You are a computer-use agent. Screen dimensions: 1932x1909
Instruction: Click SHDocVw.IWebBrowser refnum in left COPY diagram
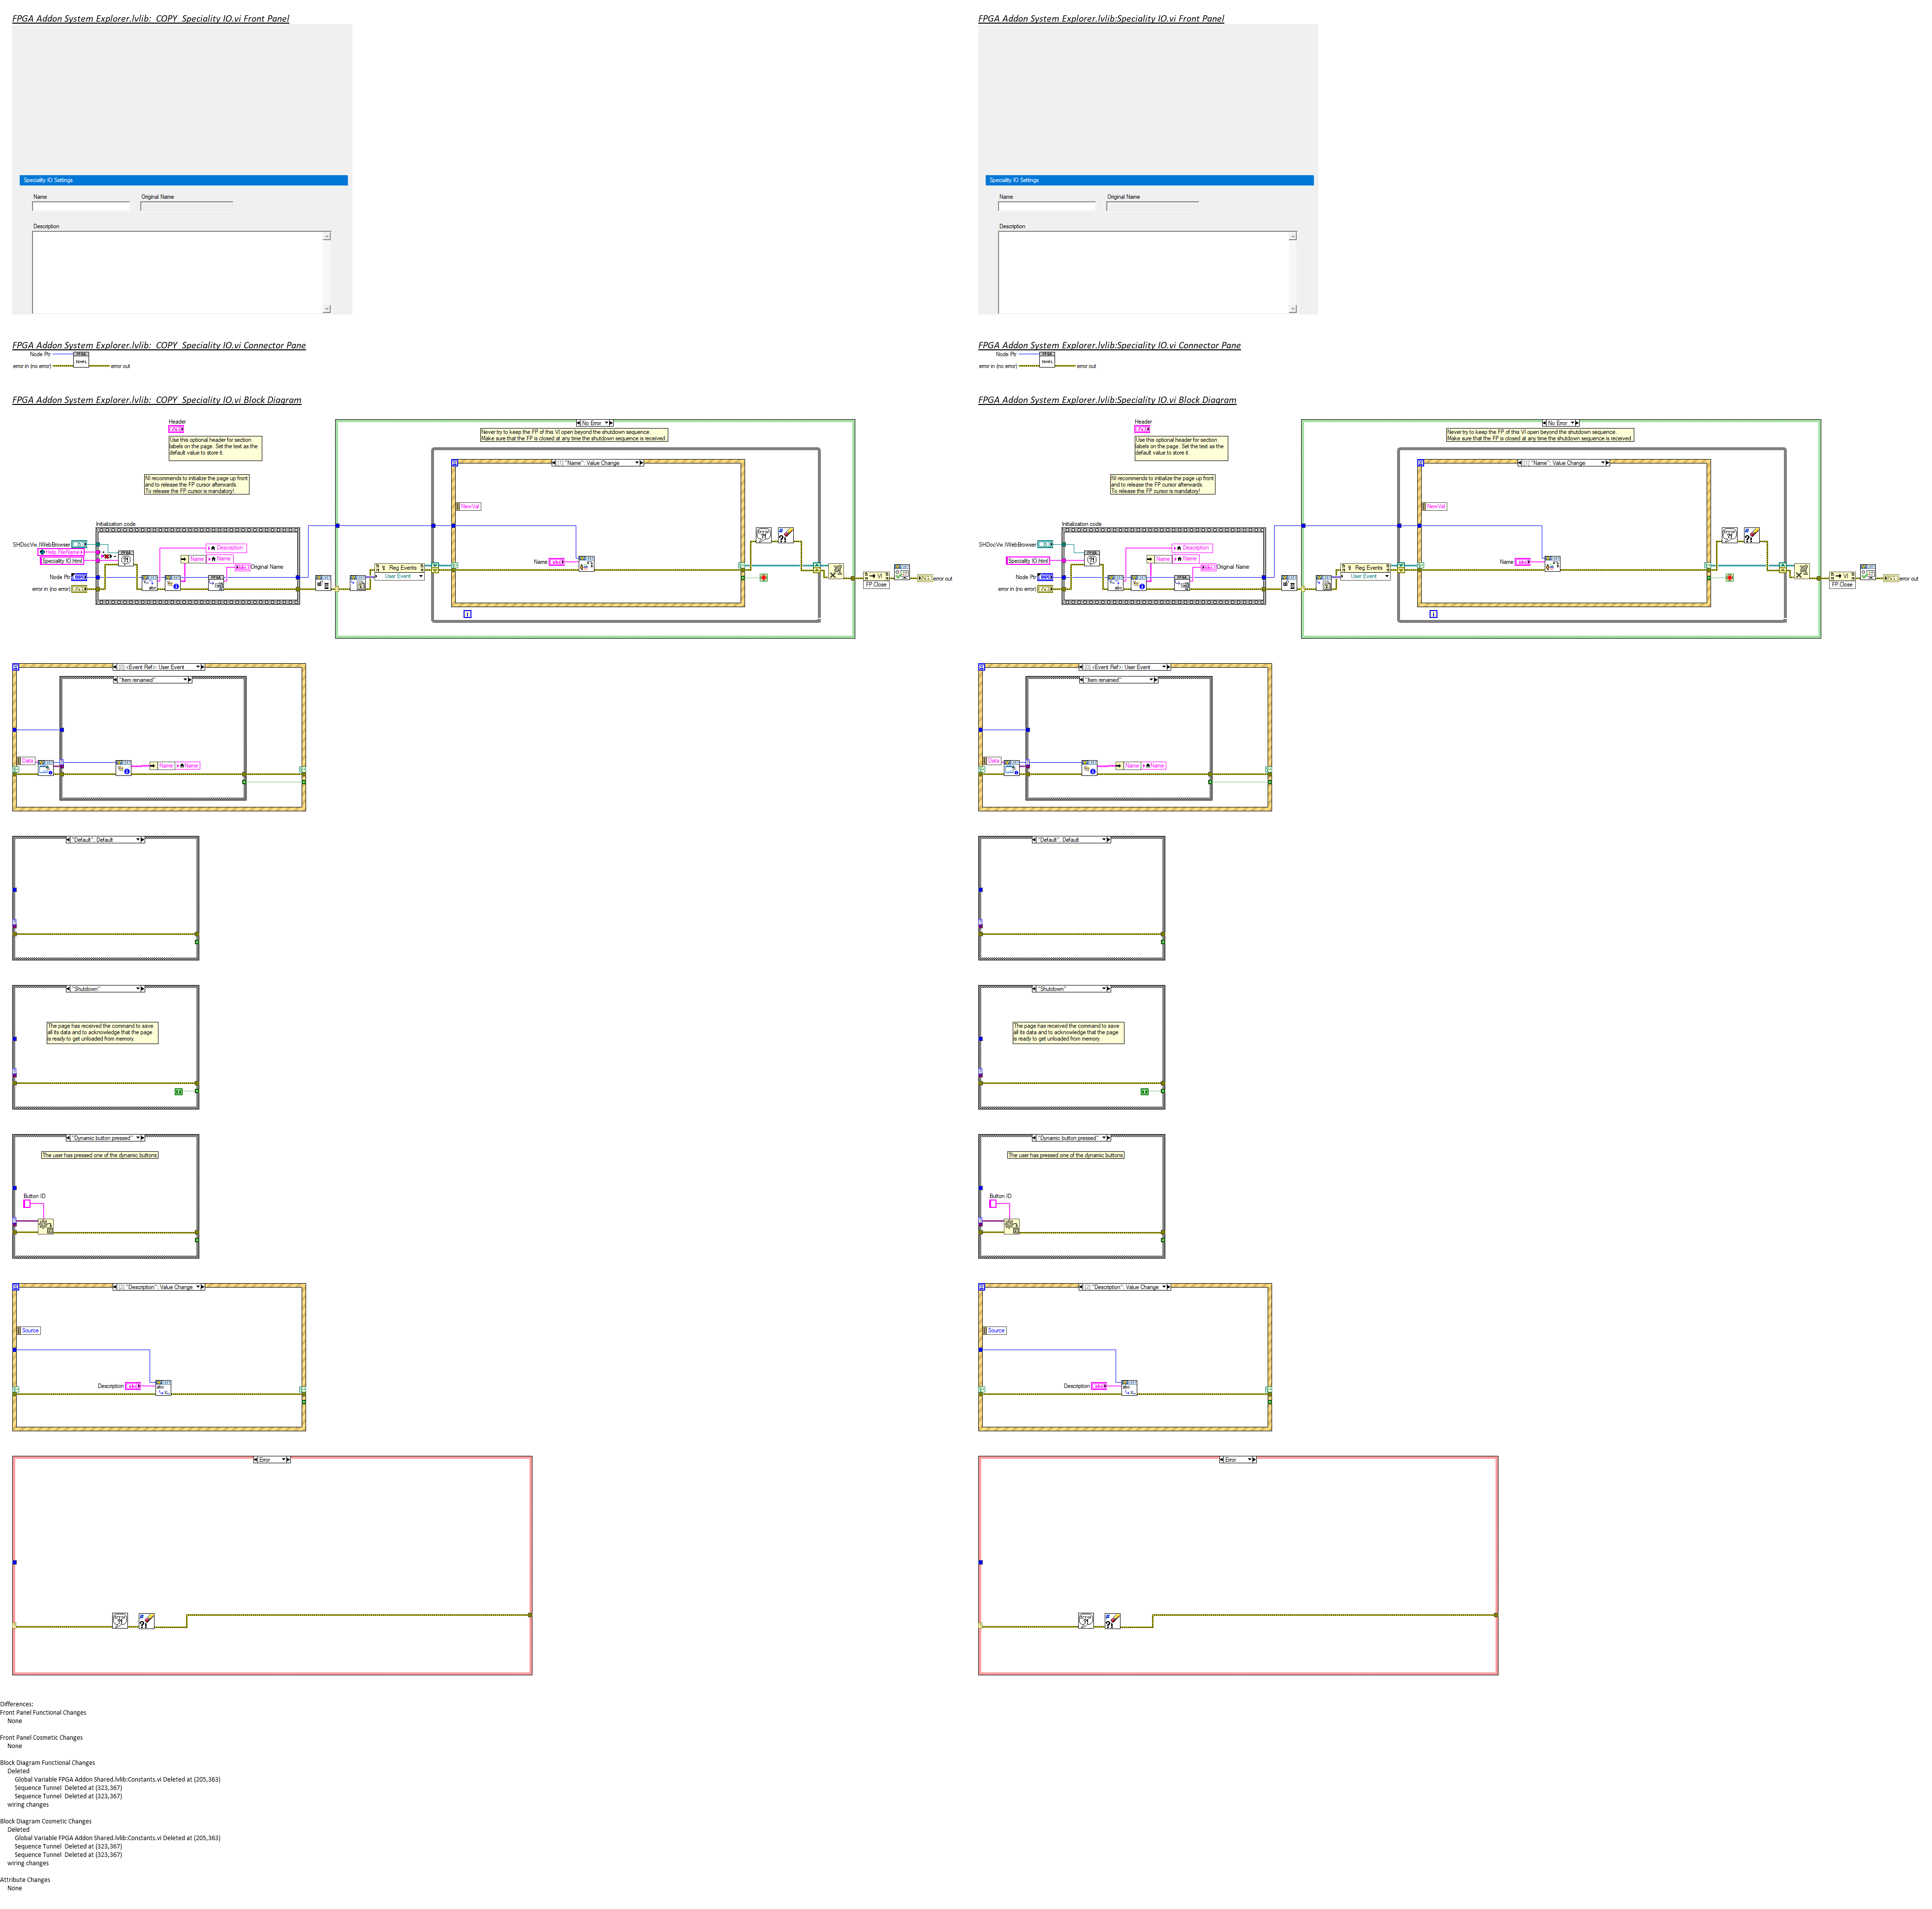[79, 544]
